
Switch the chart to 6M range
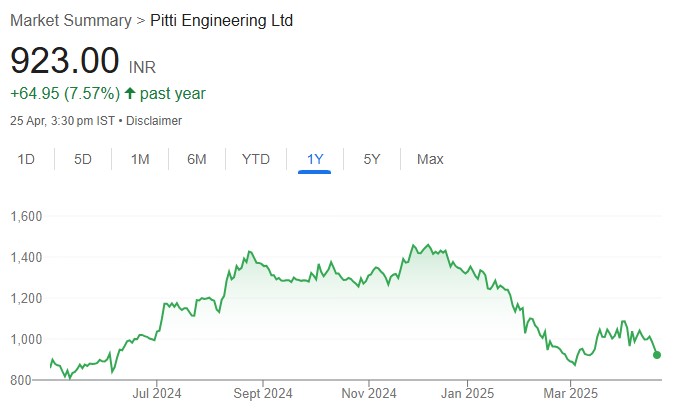pos(197,159)
